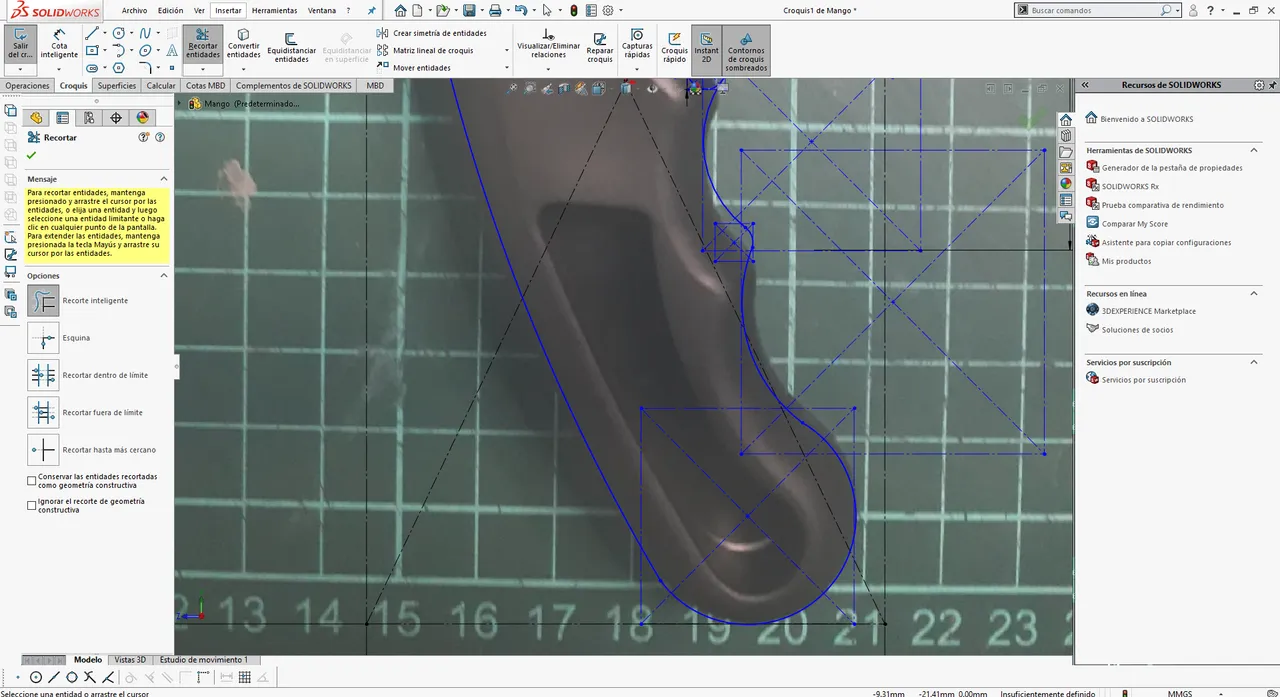Check Ignorar el recorte de geometría constructiva

(x=32, y=505)
